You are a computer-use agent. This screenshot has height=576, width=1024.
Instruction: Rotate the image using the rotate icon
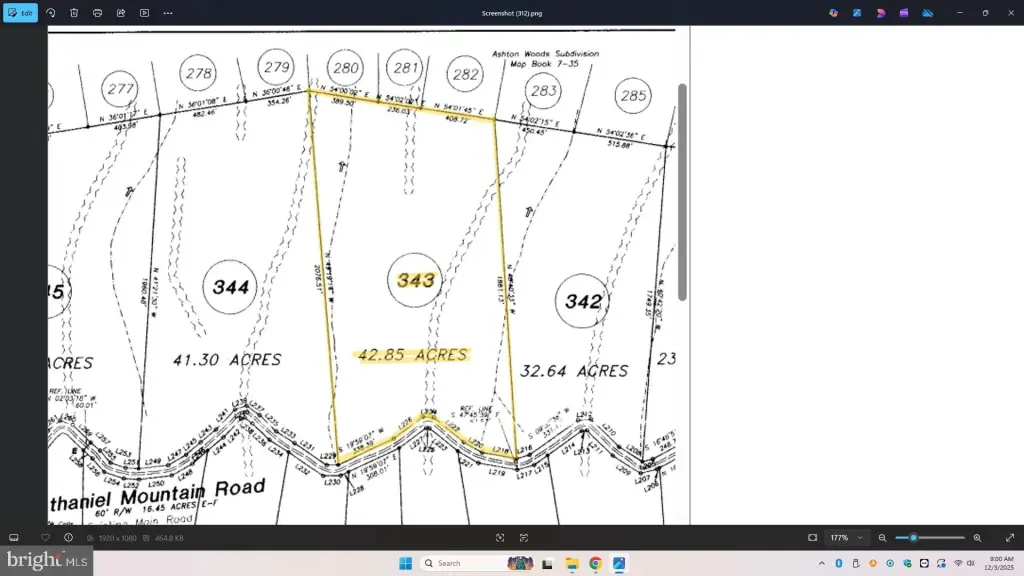click(51, 13)
